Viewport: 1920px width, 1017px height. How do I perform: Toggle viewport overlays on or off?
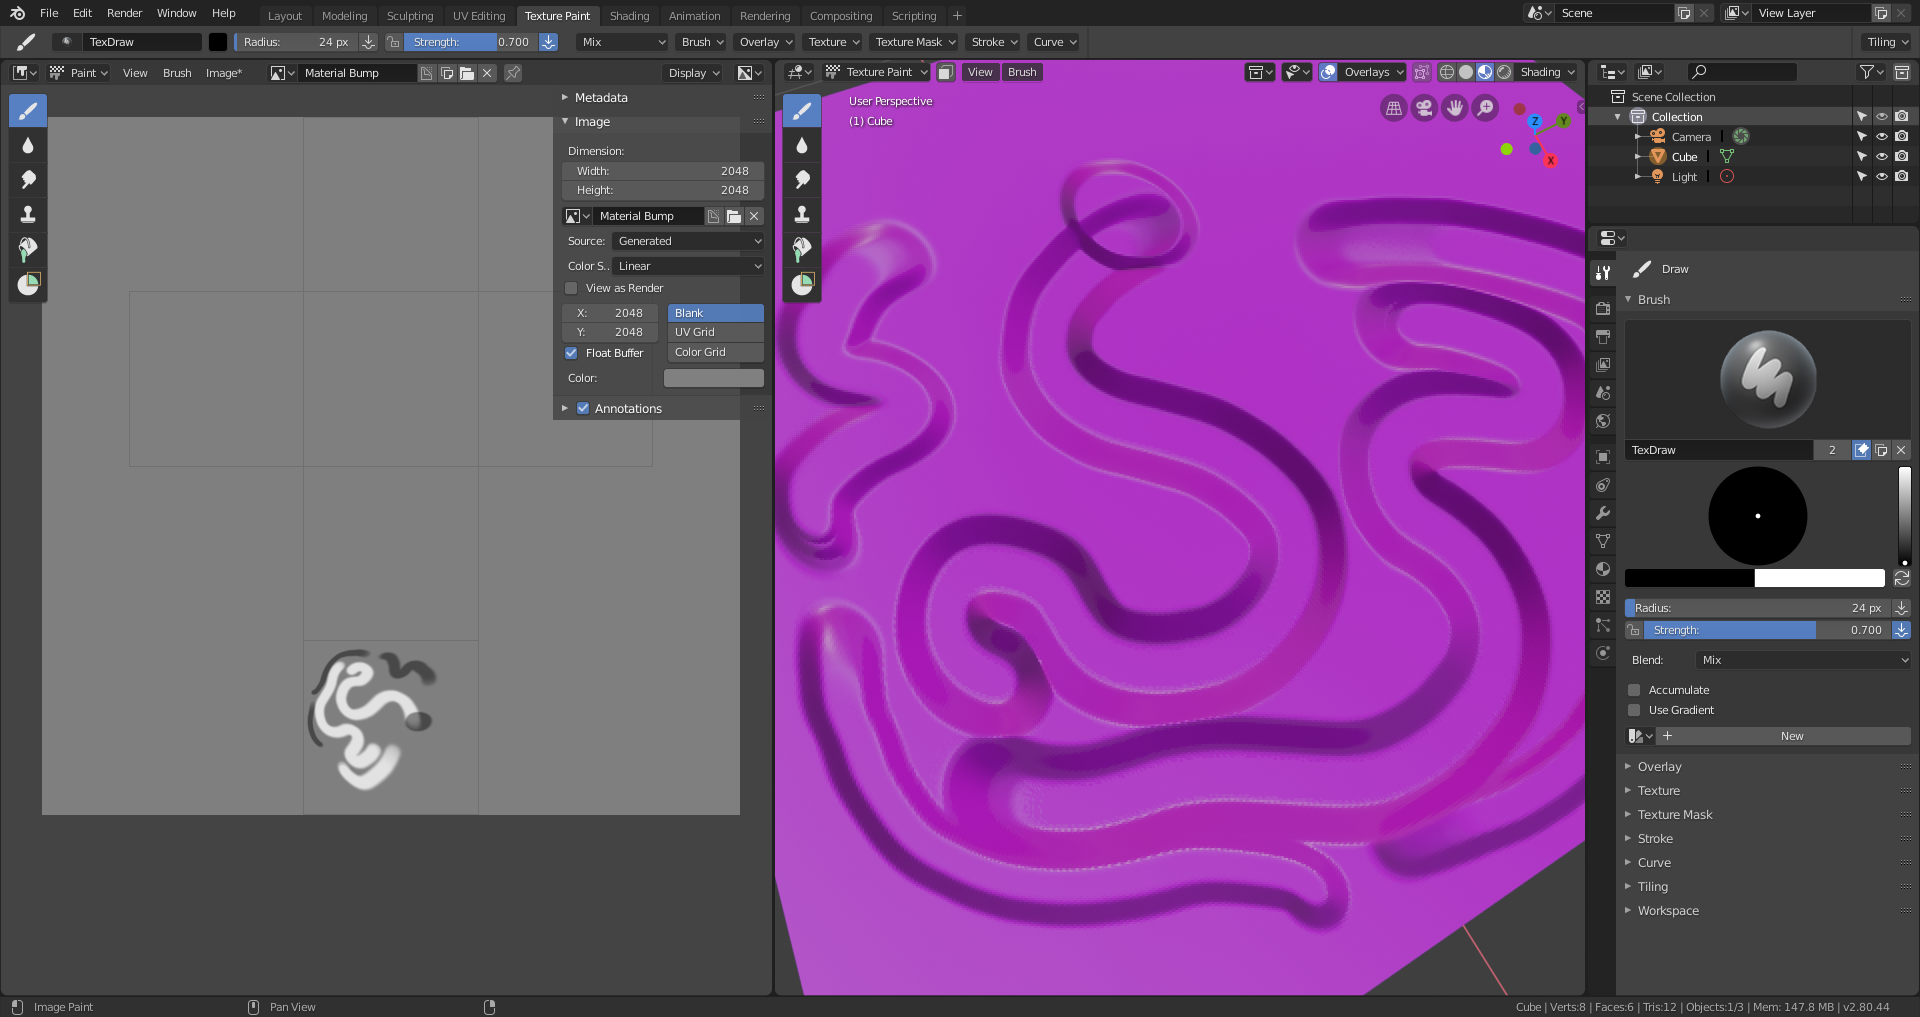1328,72
